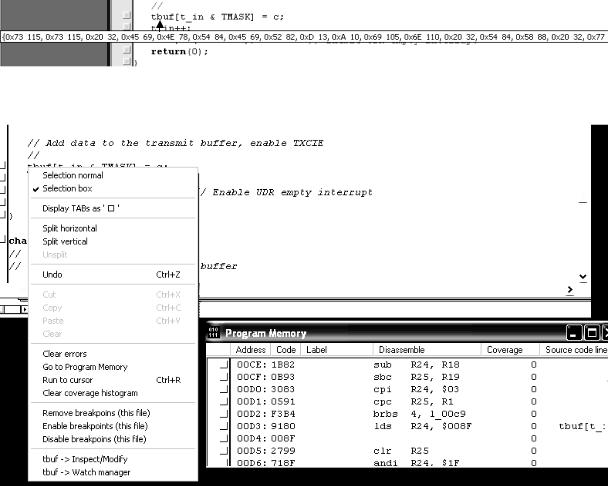Screen dimensions: 608x486
Task: Select the 00D2: F3B4 row text
Action: tap(266, 414)
